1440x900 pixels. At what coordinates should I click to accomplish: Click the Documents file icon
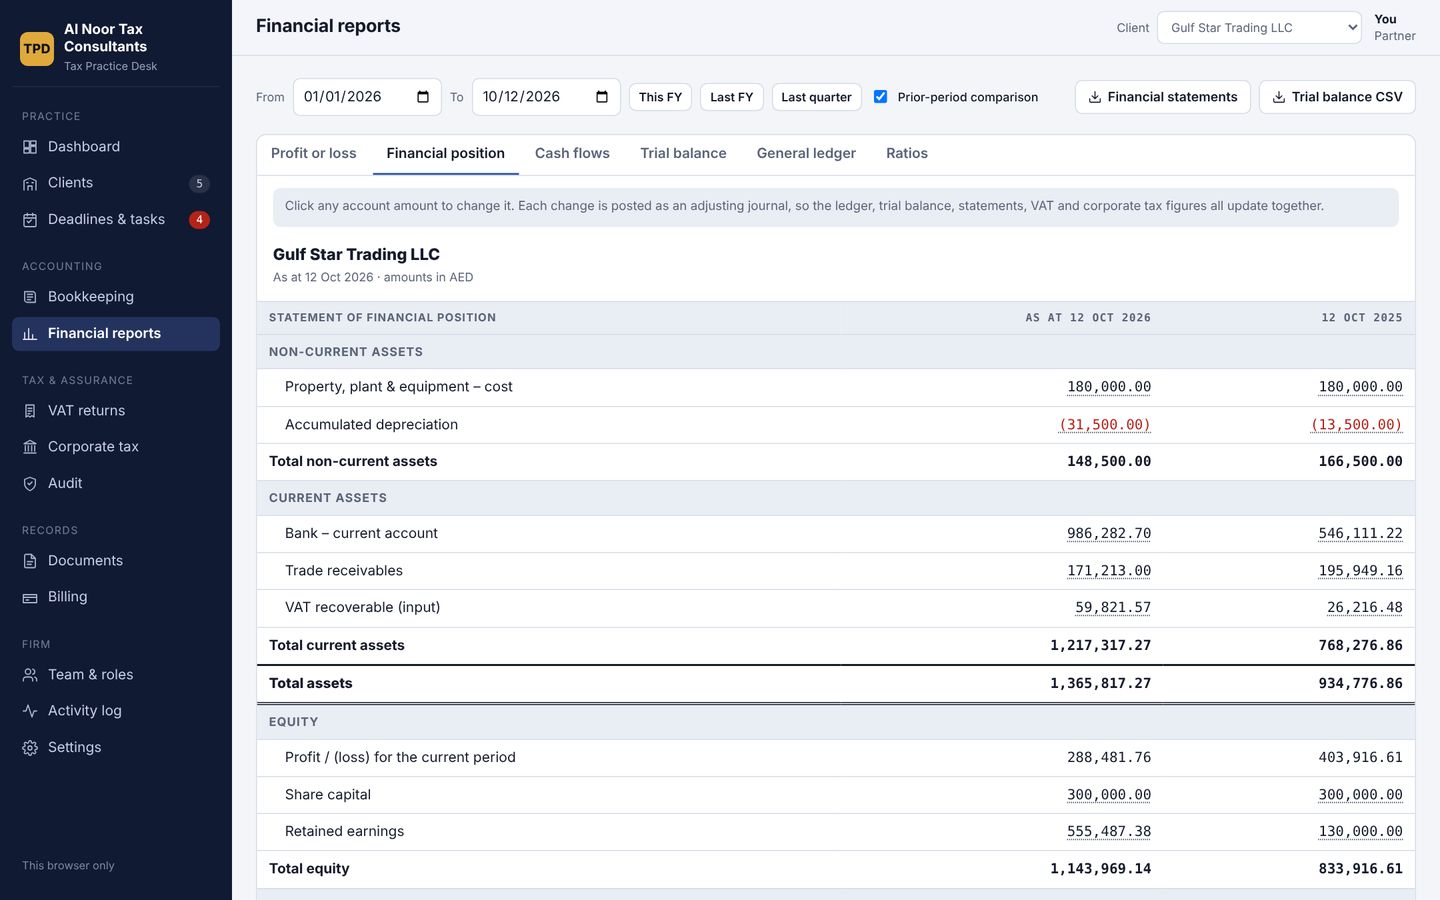tap(30, 561)
